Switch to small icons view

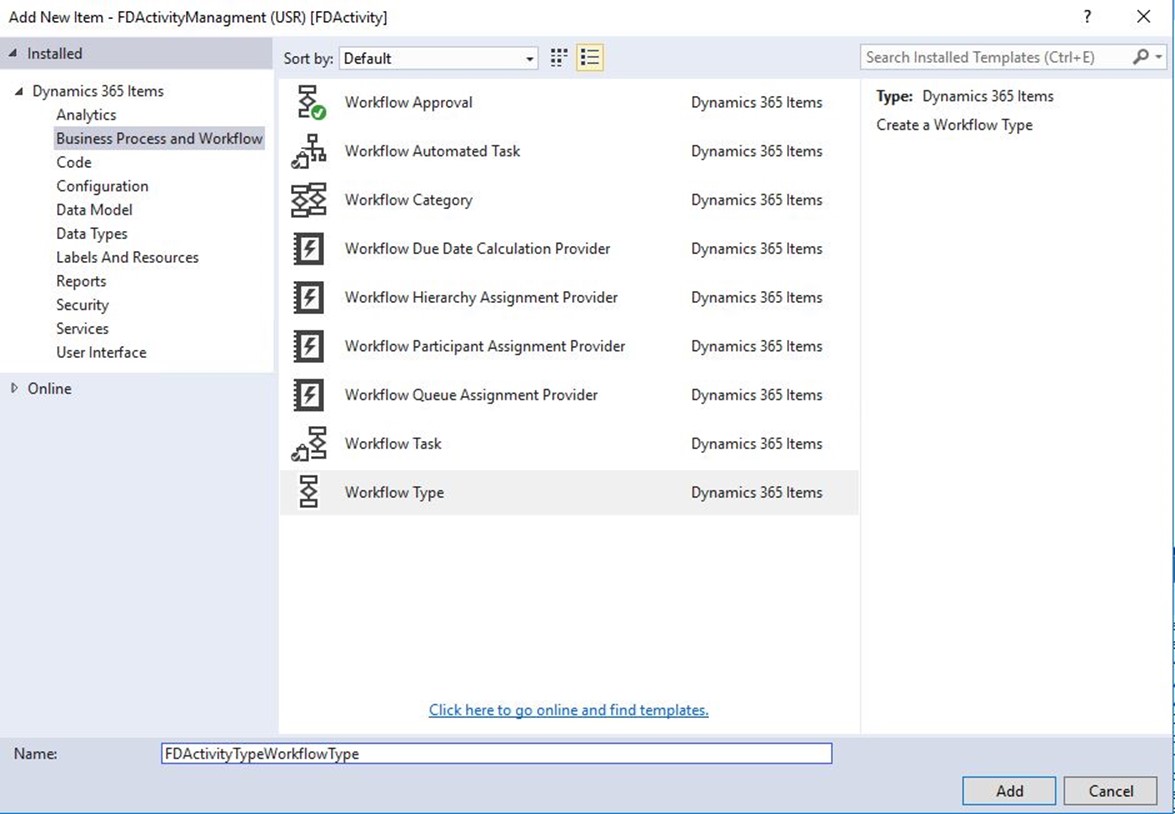[x=559, y=58]
